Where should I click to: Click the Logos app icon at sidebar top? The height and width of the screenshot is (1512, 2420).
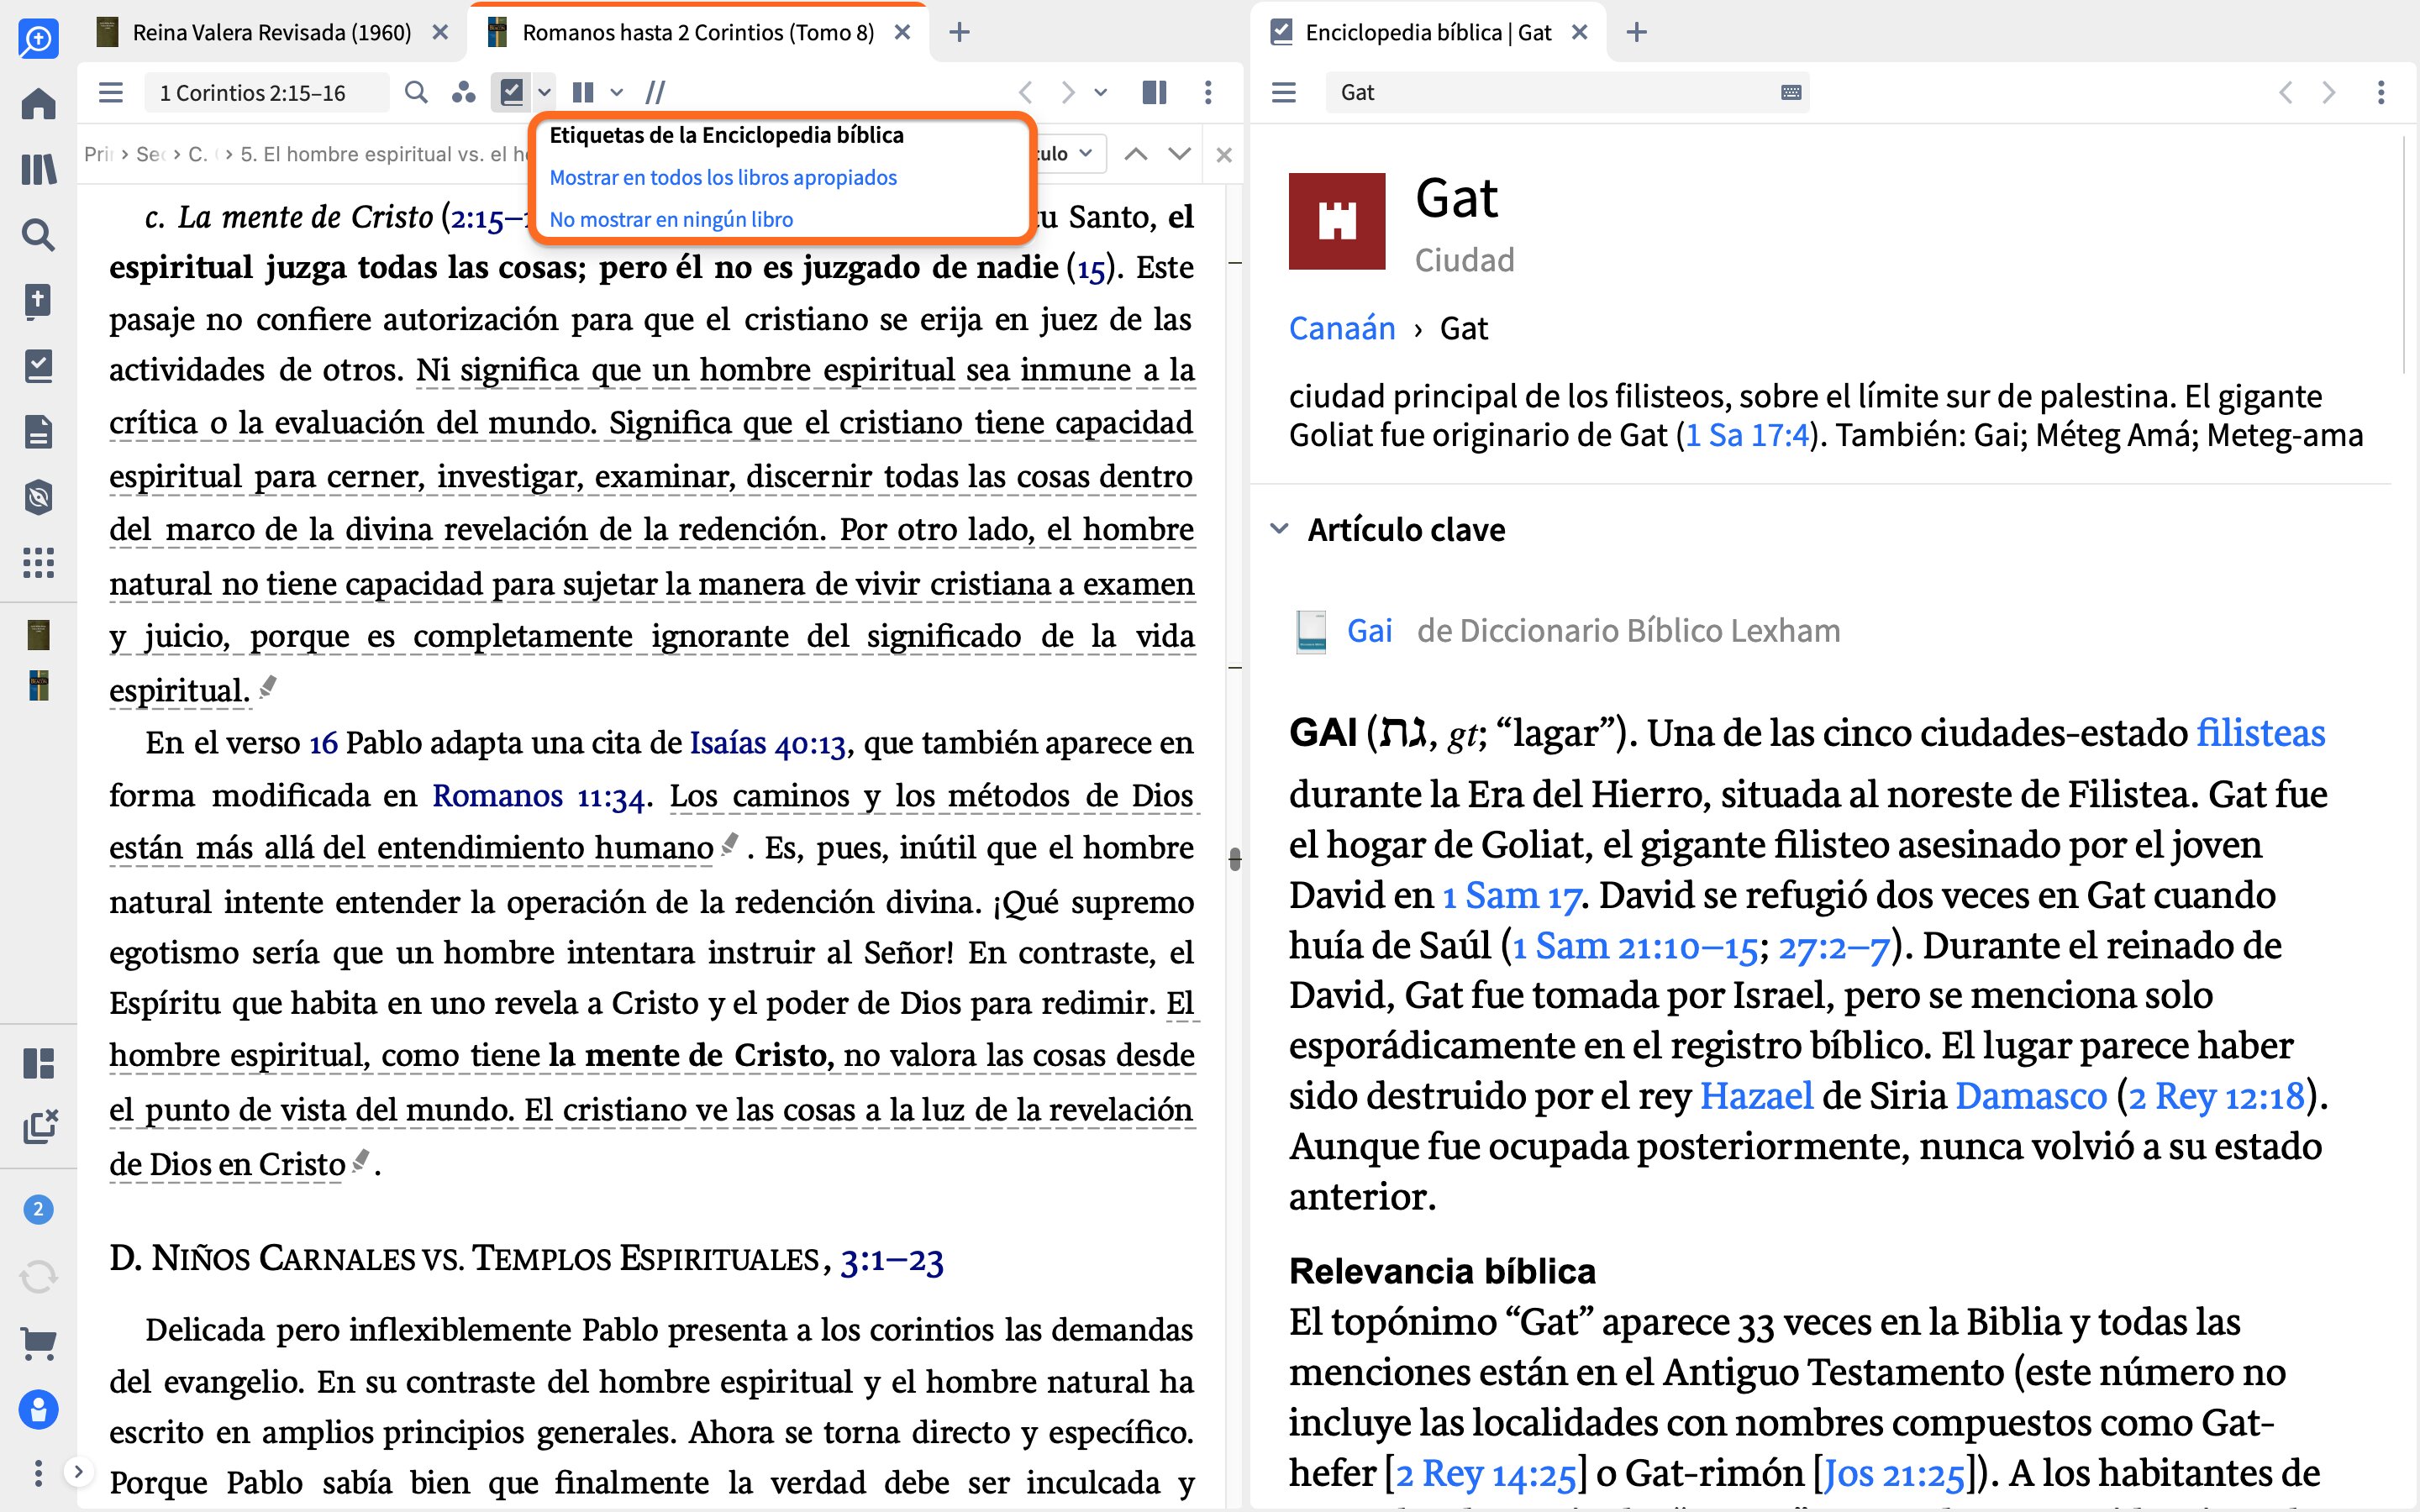coord(38,39)
